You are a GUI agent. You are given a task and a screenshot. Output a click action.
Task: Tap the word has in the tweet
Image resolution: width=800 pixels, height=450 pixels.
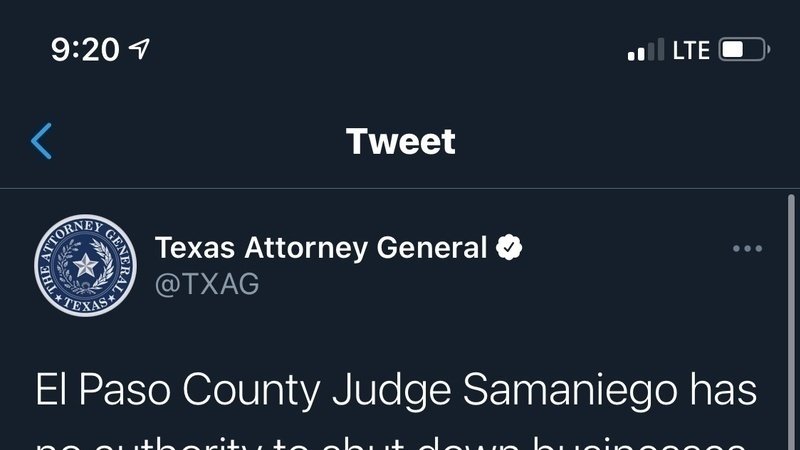(x=727, y=390)
